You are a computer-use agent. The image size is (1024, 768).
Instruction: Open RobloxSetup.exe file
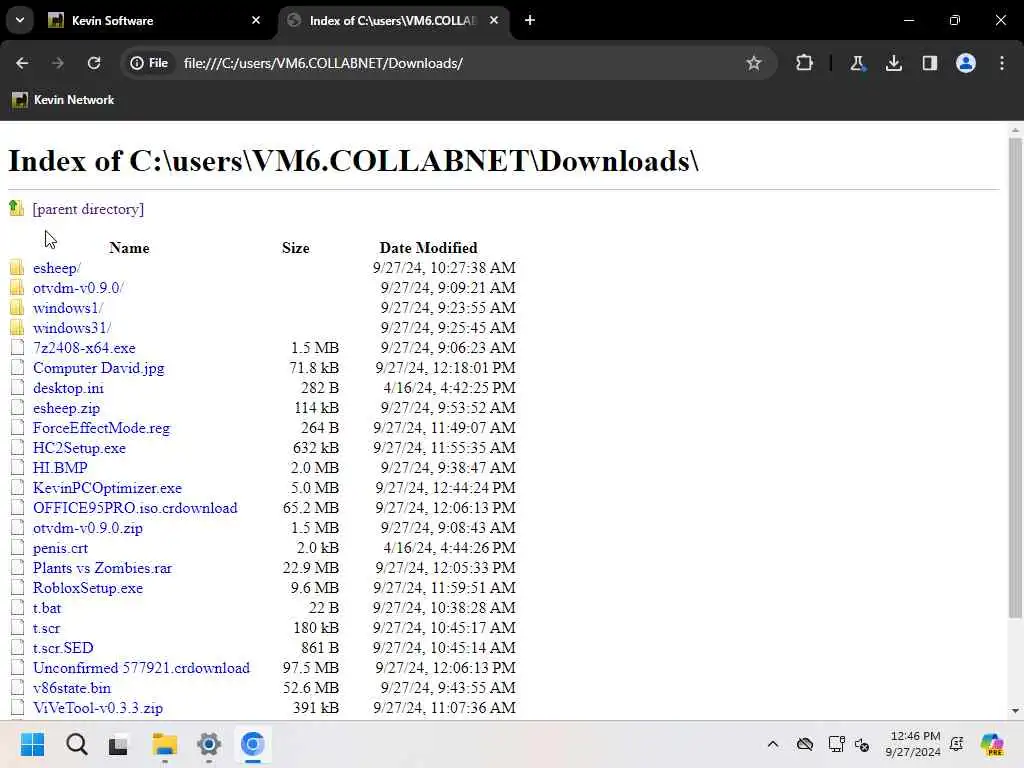click(88, 588)
